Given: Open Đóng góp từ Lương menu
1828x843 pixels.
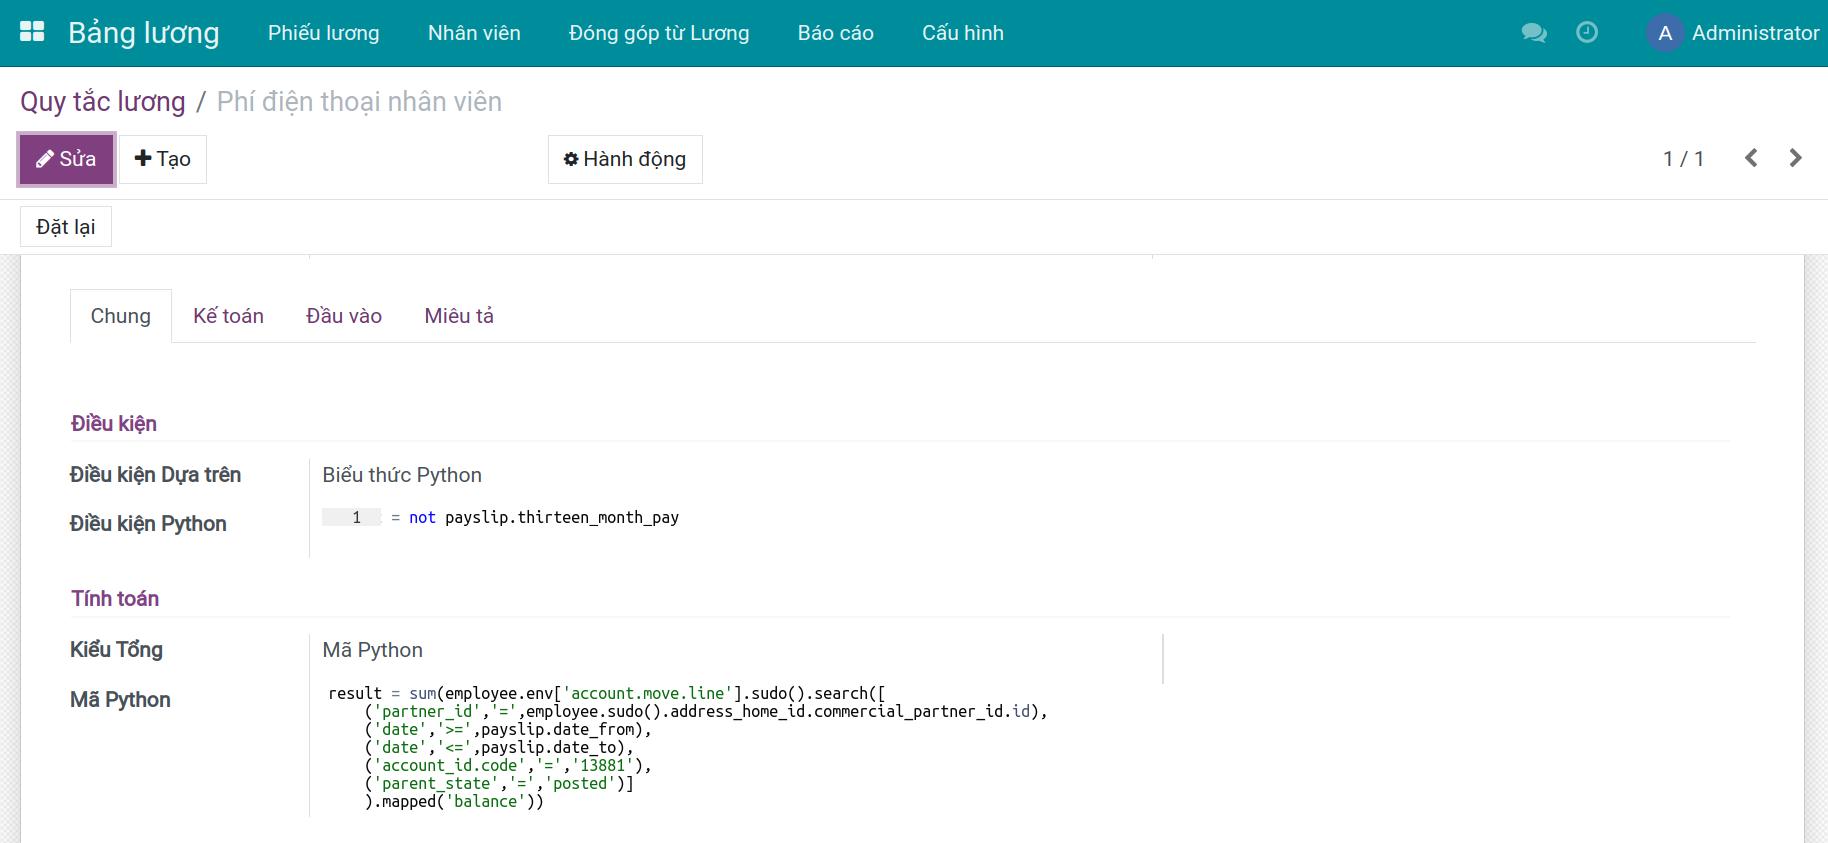Looking at the screenshot, I should 658,33.
